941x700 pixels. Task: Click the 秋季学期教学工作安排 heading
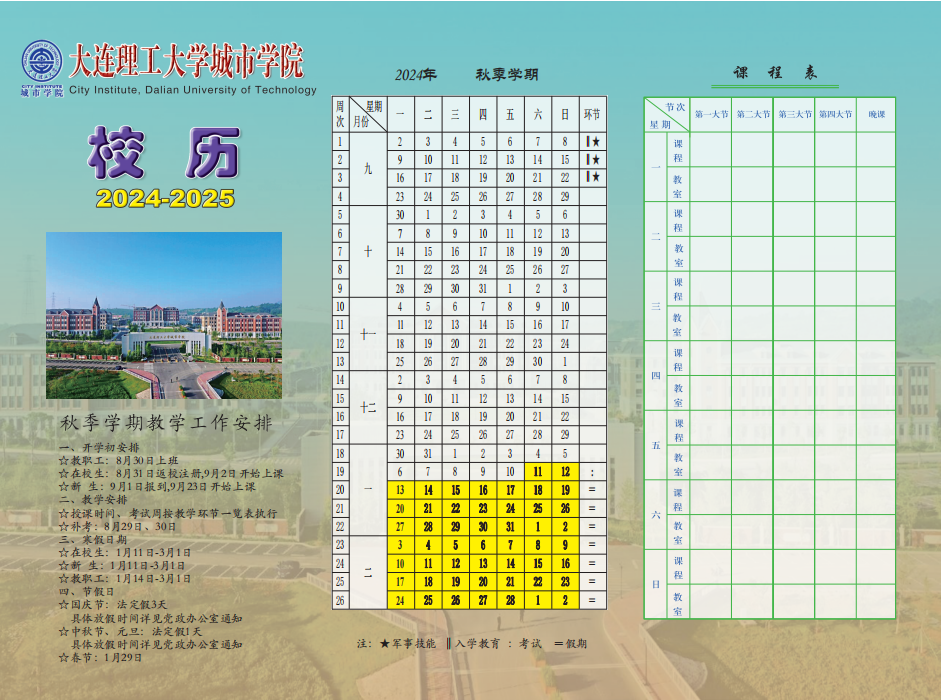165,423
